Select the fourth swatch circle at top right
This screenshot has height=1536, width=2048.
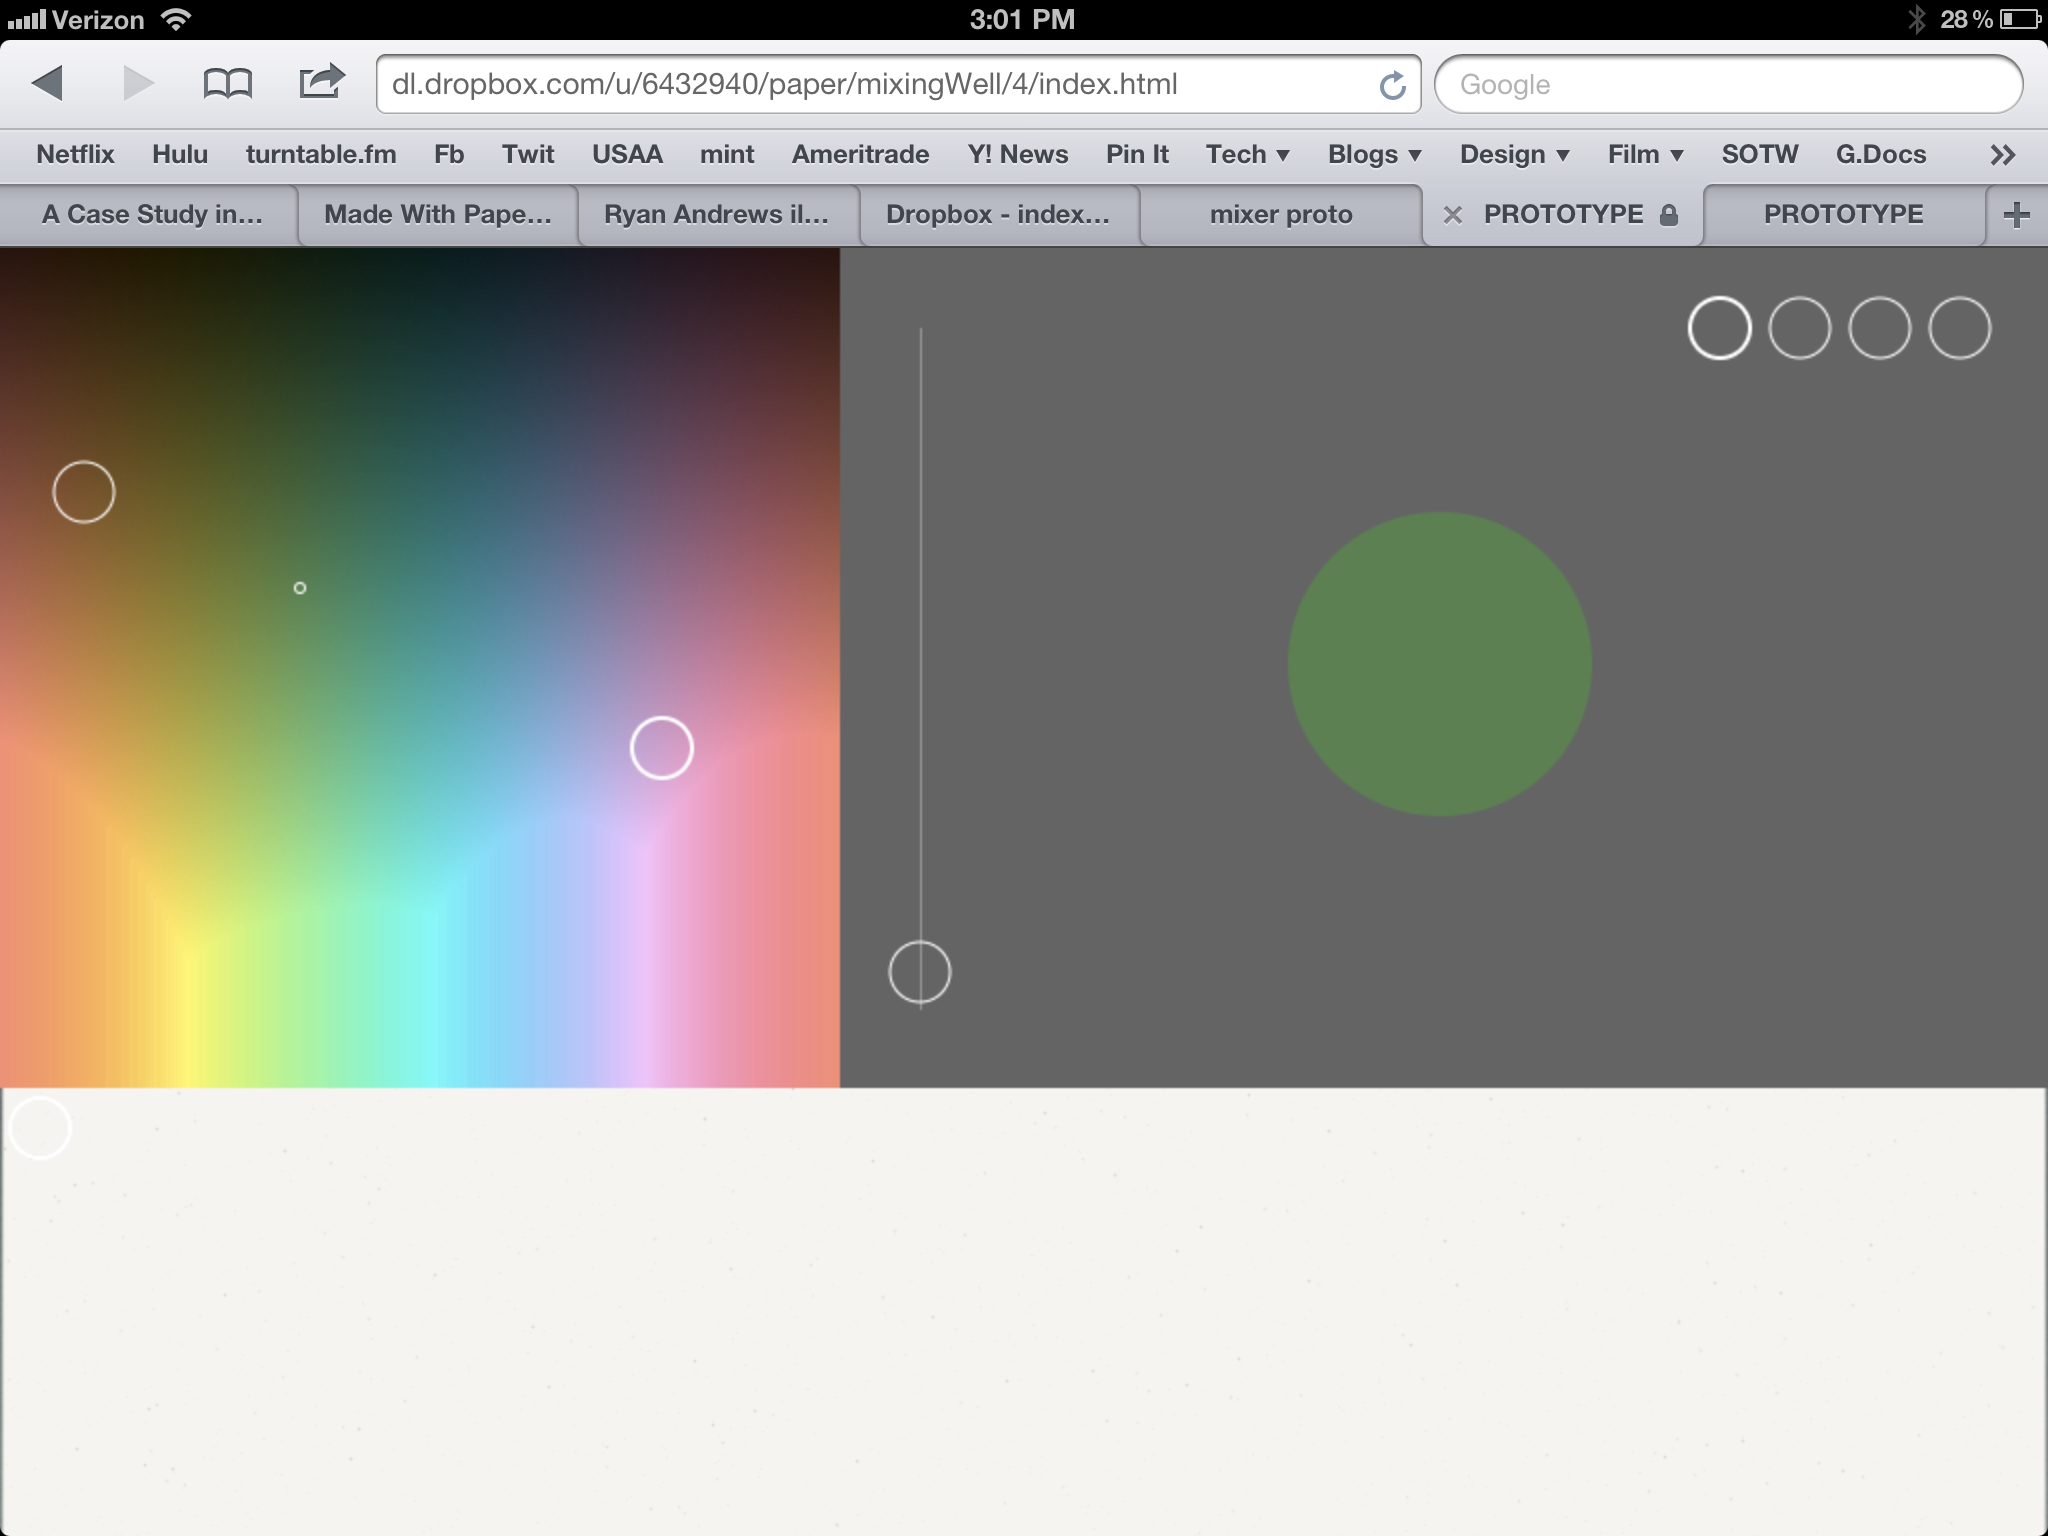[1959, 328]
